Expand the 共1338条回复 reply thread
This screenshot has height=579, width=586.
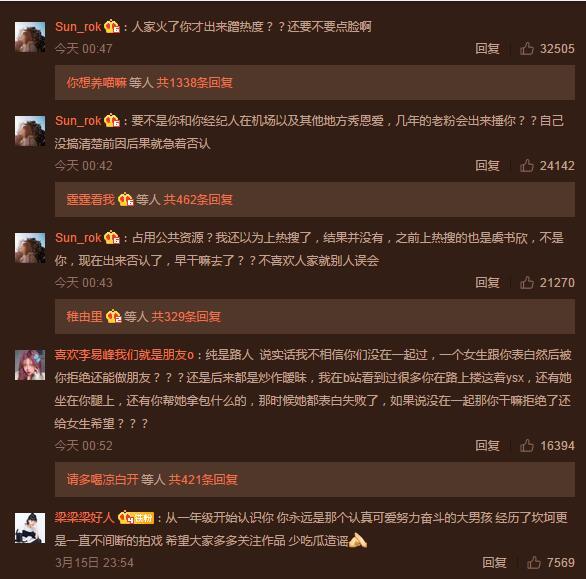[x=194, y=83]
